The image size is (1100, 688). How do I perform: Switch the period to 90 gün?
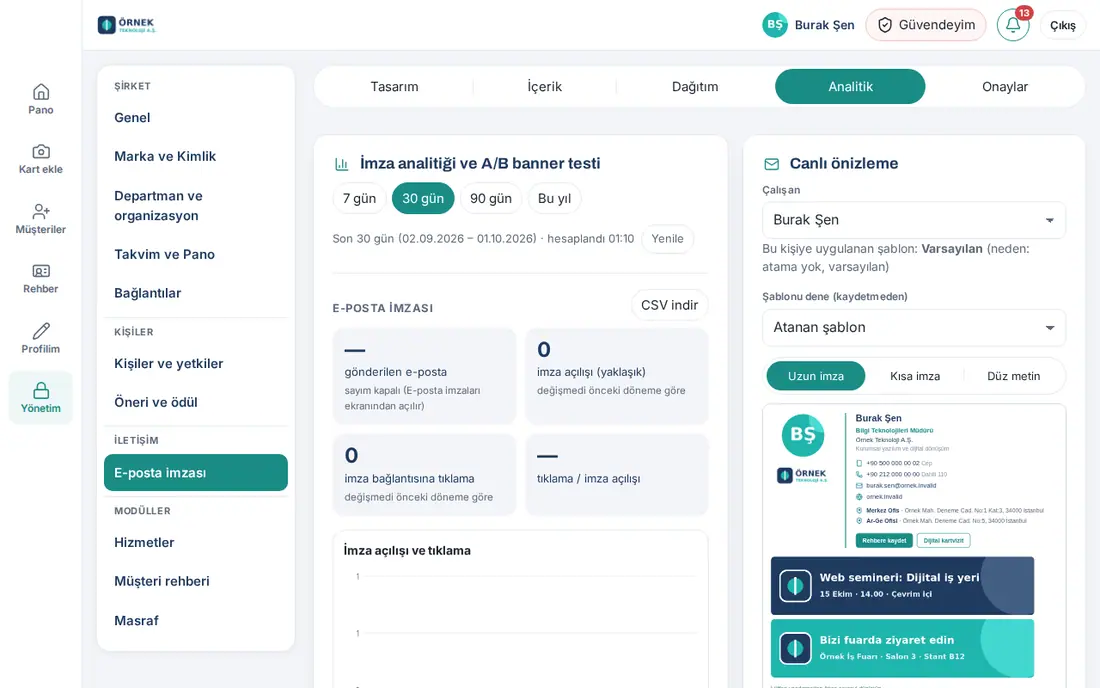click(x=491, y=198)
